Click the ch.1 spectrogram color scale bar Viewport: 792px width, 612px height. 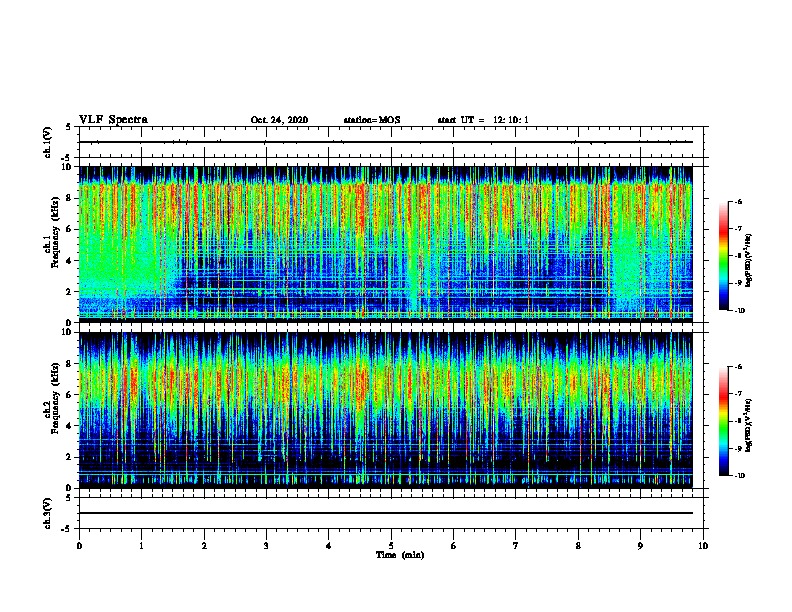tap(723, 256)
